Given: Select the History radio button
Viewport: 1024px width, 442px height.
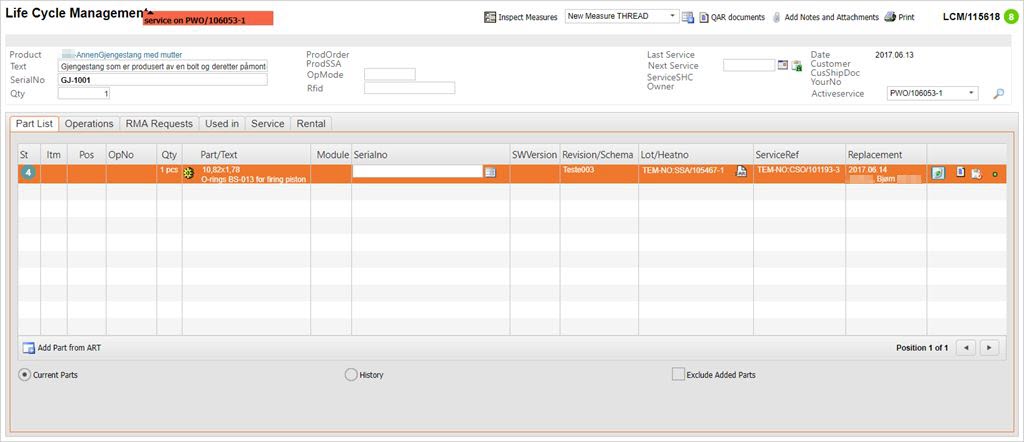Looking at the screenshot, I should click(x=350, y=375).
